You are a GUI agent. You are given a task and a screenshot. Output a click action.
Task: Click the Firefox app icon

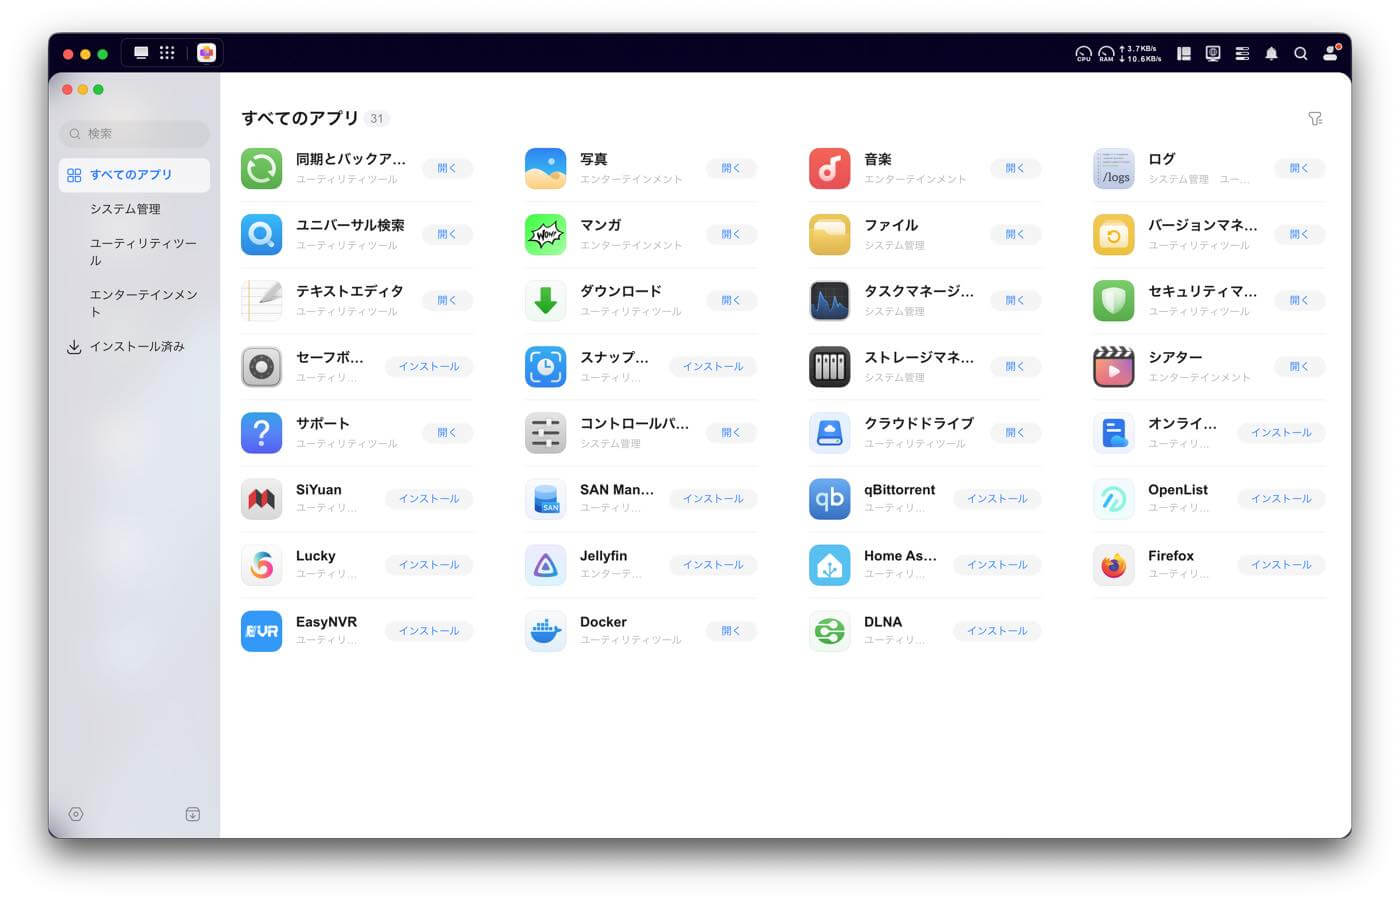click(1113, 565)
